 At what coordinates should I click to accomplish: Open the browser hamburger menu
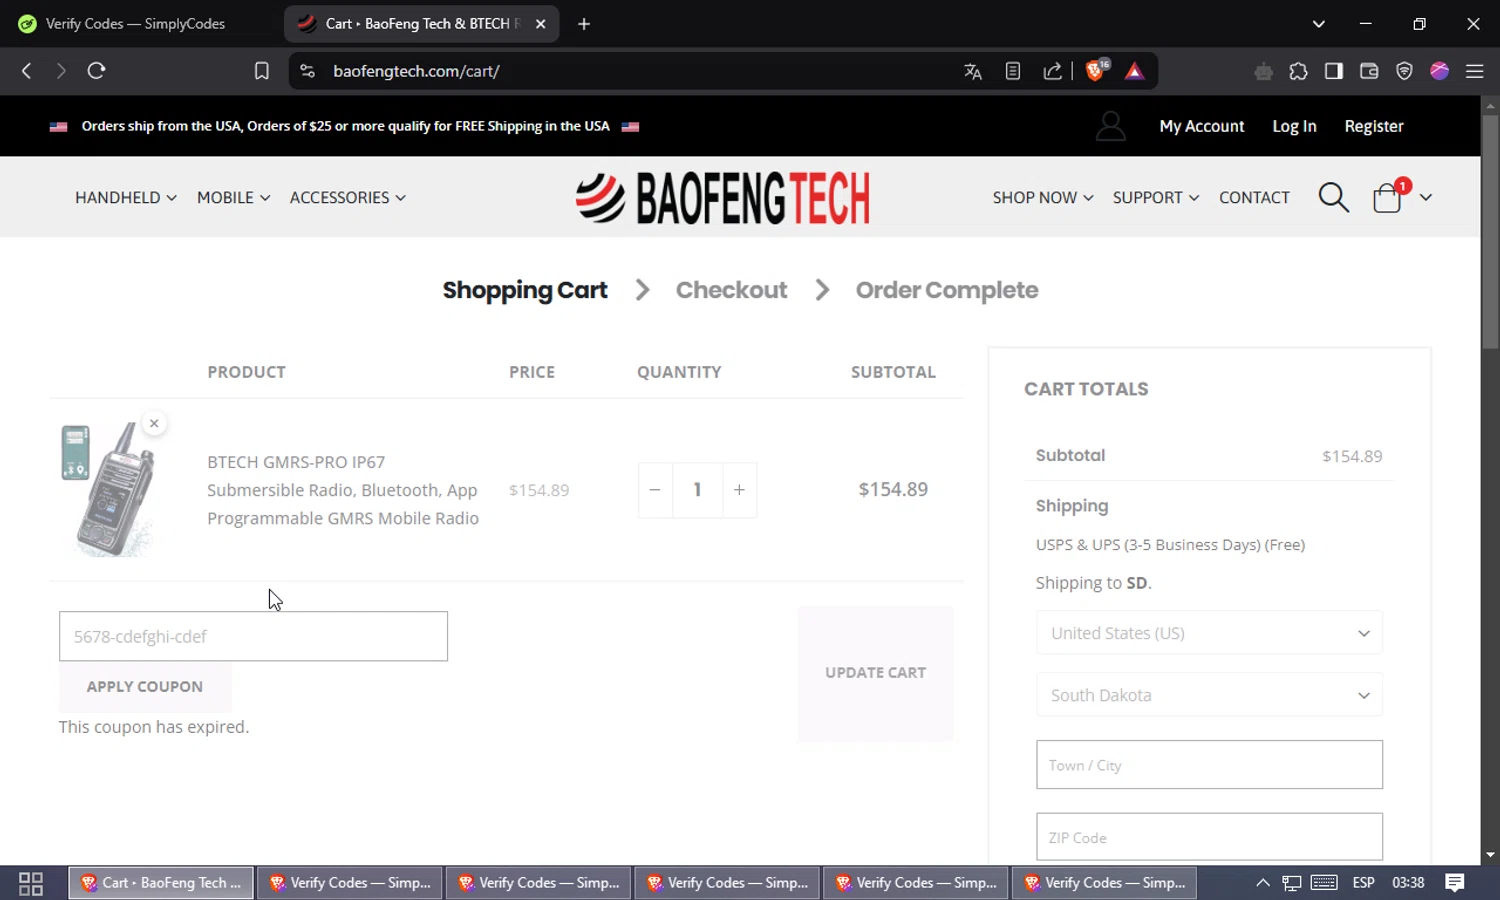(1474, 71)
